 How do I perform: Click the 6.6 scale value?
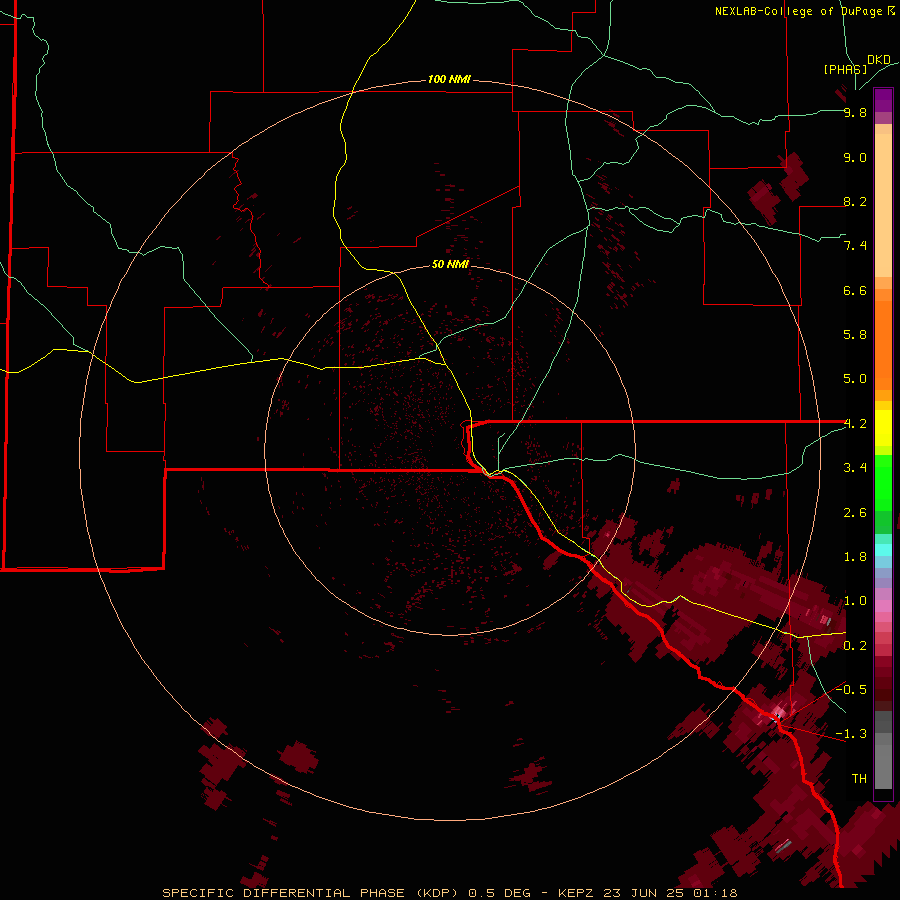pyautogui.click(x=855, y=290)
